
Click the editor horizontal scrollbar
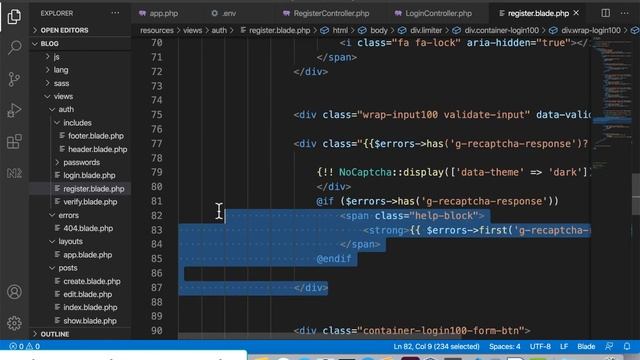click(x=319, y=336)
